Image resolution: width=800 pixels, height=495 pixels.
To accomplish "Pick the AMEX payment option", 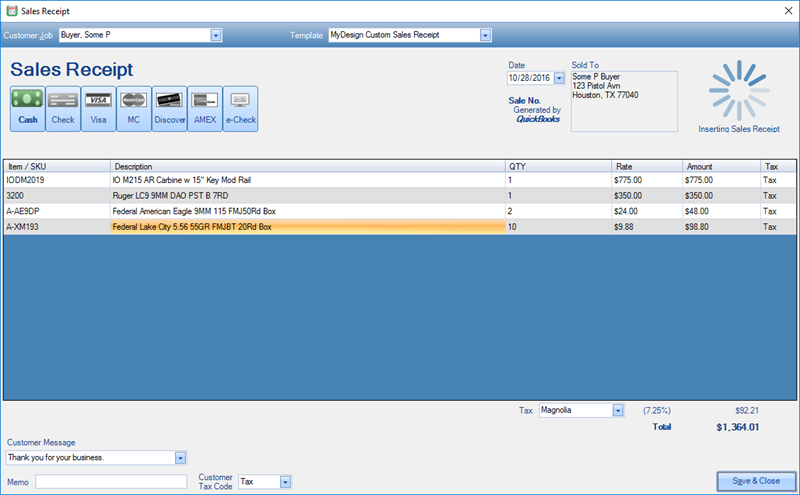I will pos(205,109).
